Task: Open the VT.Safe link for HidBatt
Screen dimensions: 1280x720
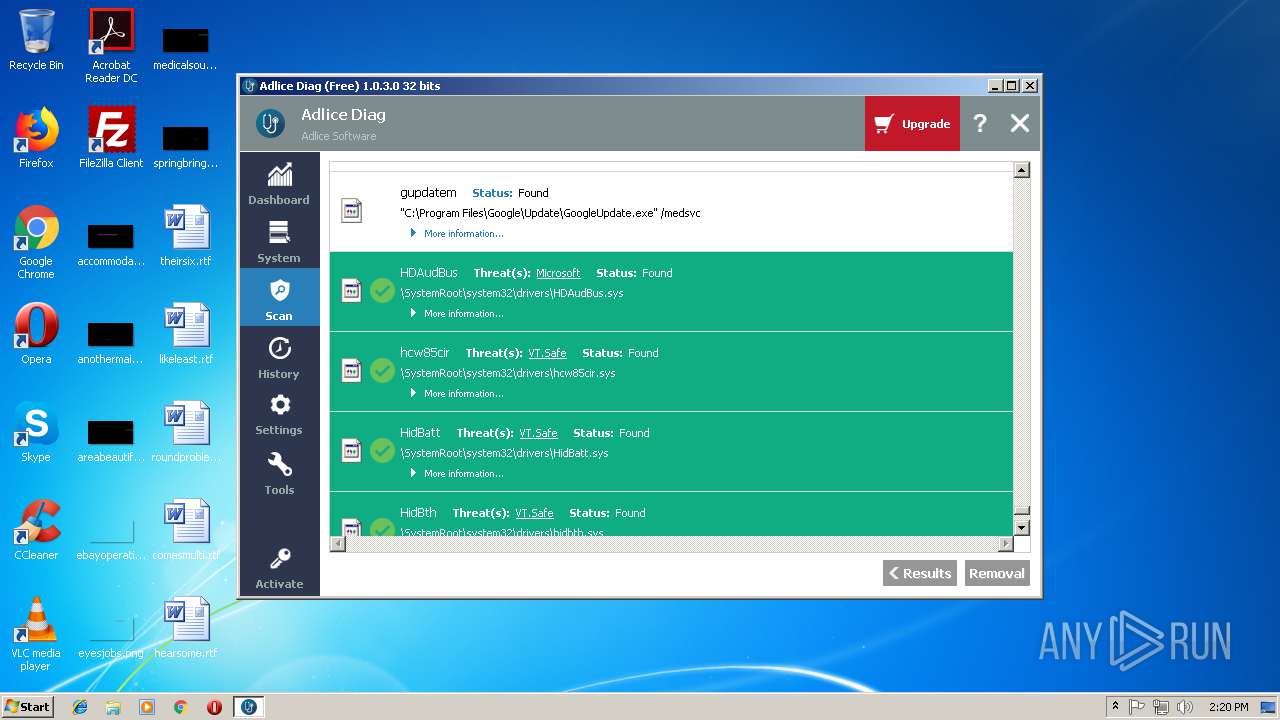Action: (538, 433)
